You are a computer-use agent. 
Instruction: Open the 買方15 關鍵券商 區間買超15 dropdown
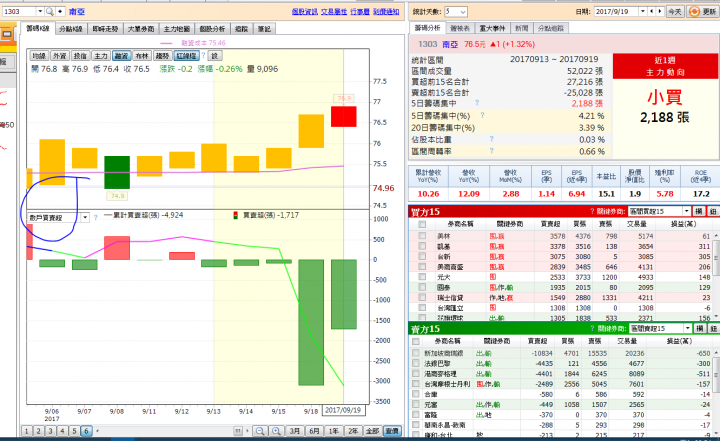pyautogui.click(x=686, y=211)
